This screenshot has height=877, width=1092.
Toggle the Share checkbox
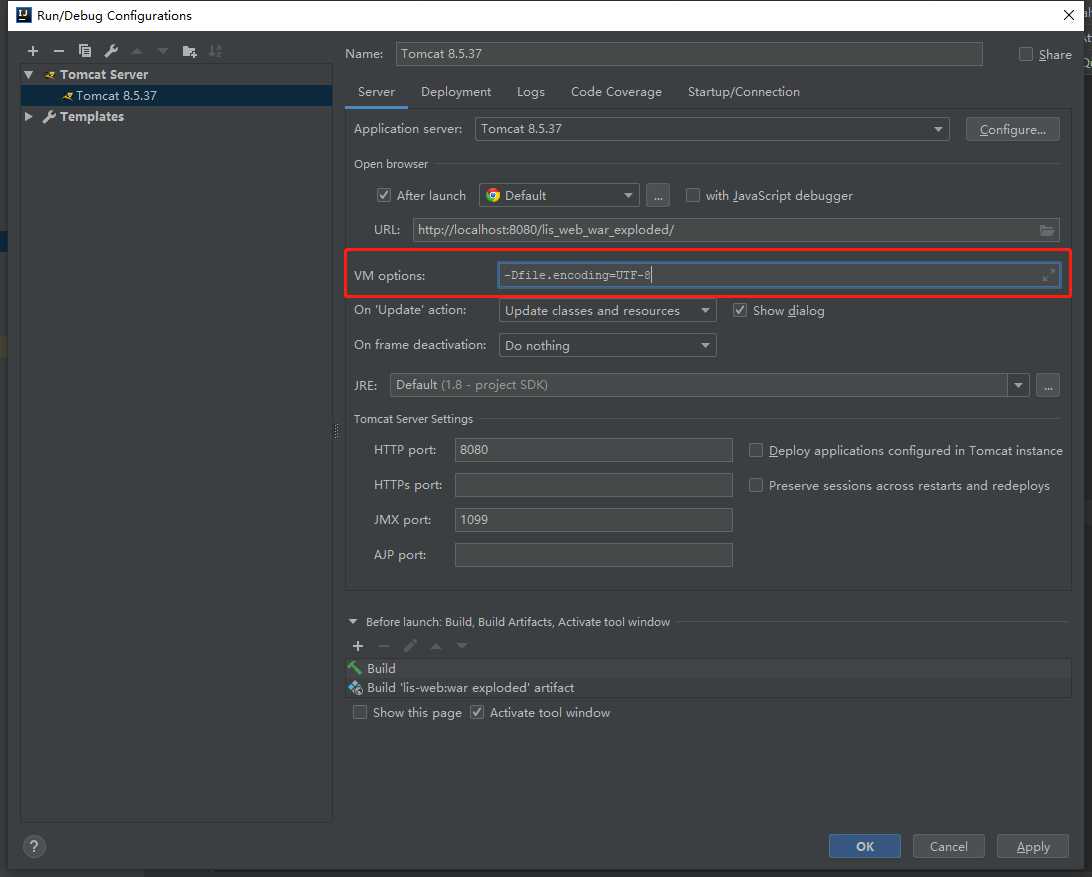(x=1026, y=54)
